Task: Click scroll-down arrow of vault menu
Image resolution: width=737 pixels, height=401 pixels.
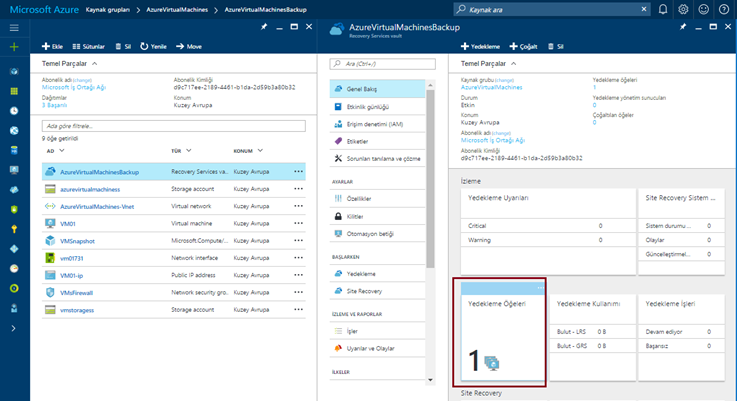Action: (x=430, y=380)
